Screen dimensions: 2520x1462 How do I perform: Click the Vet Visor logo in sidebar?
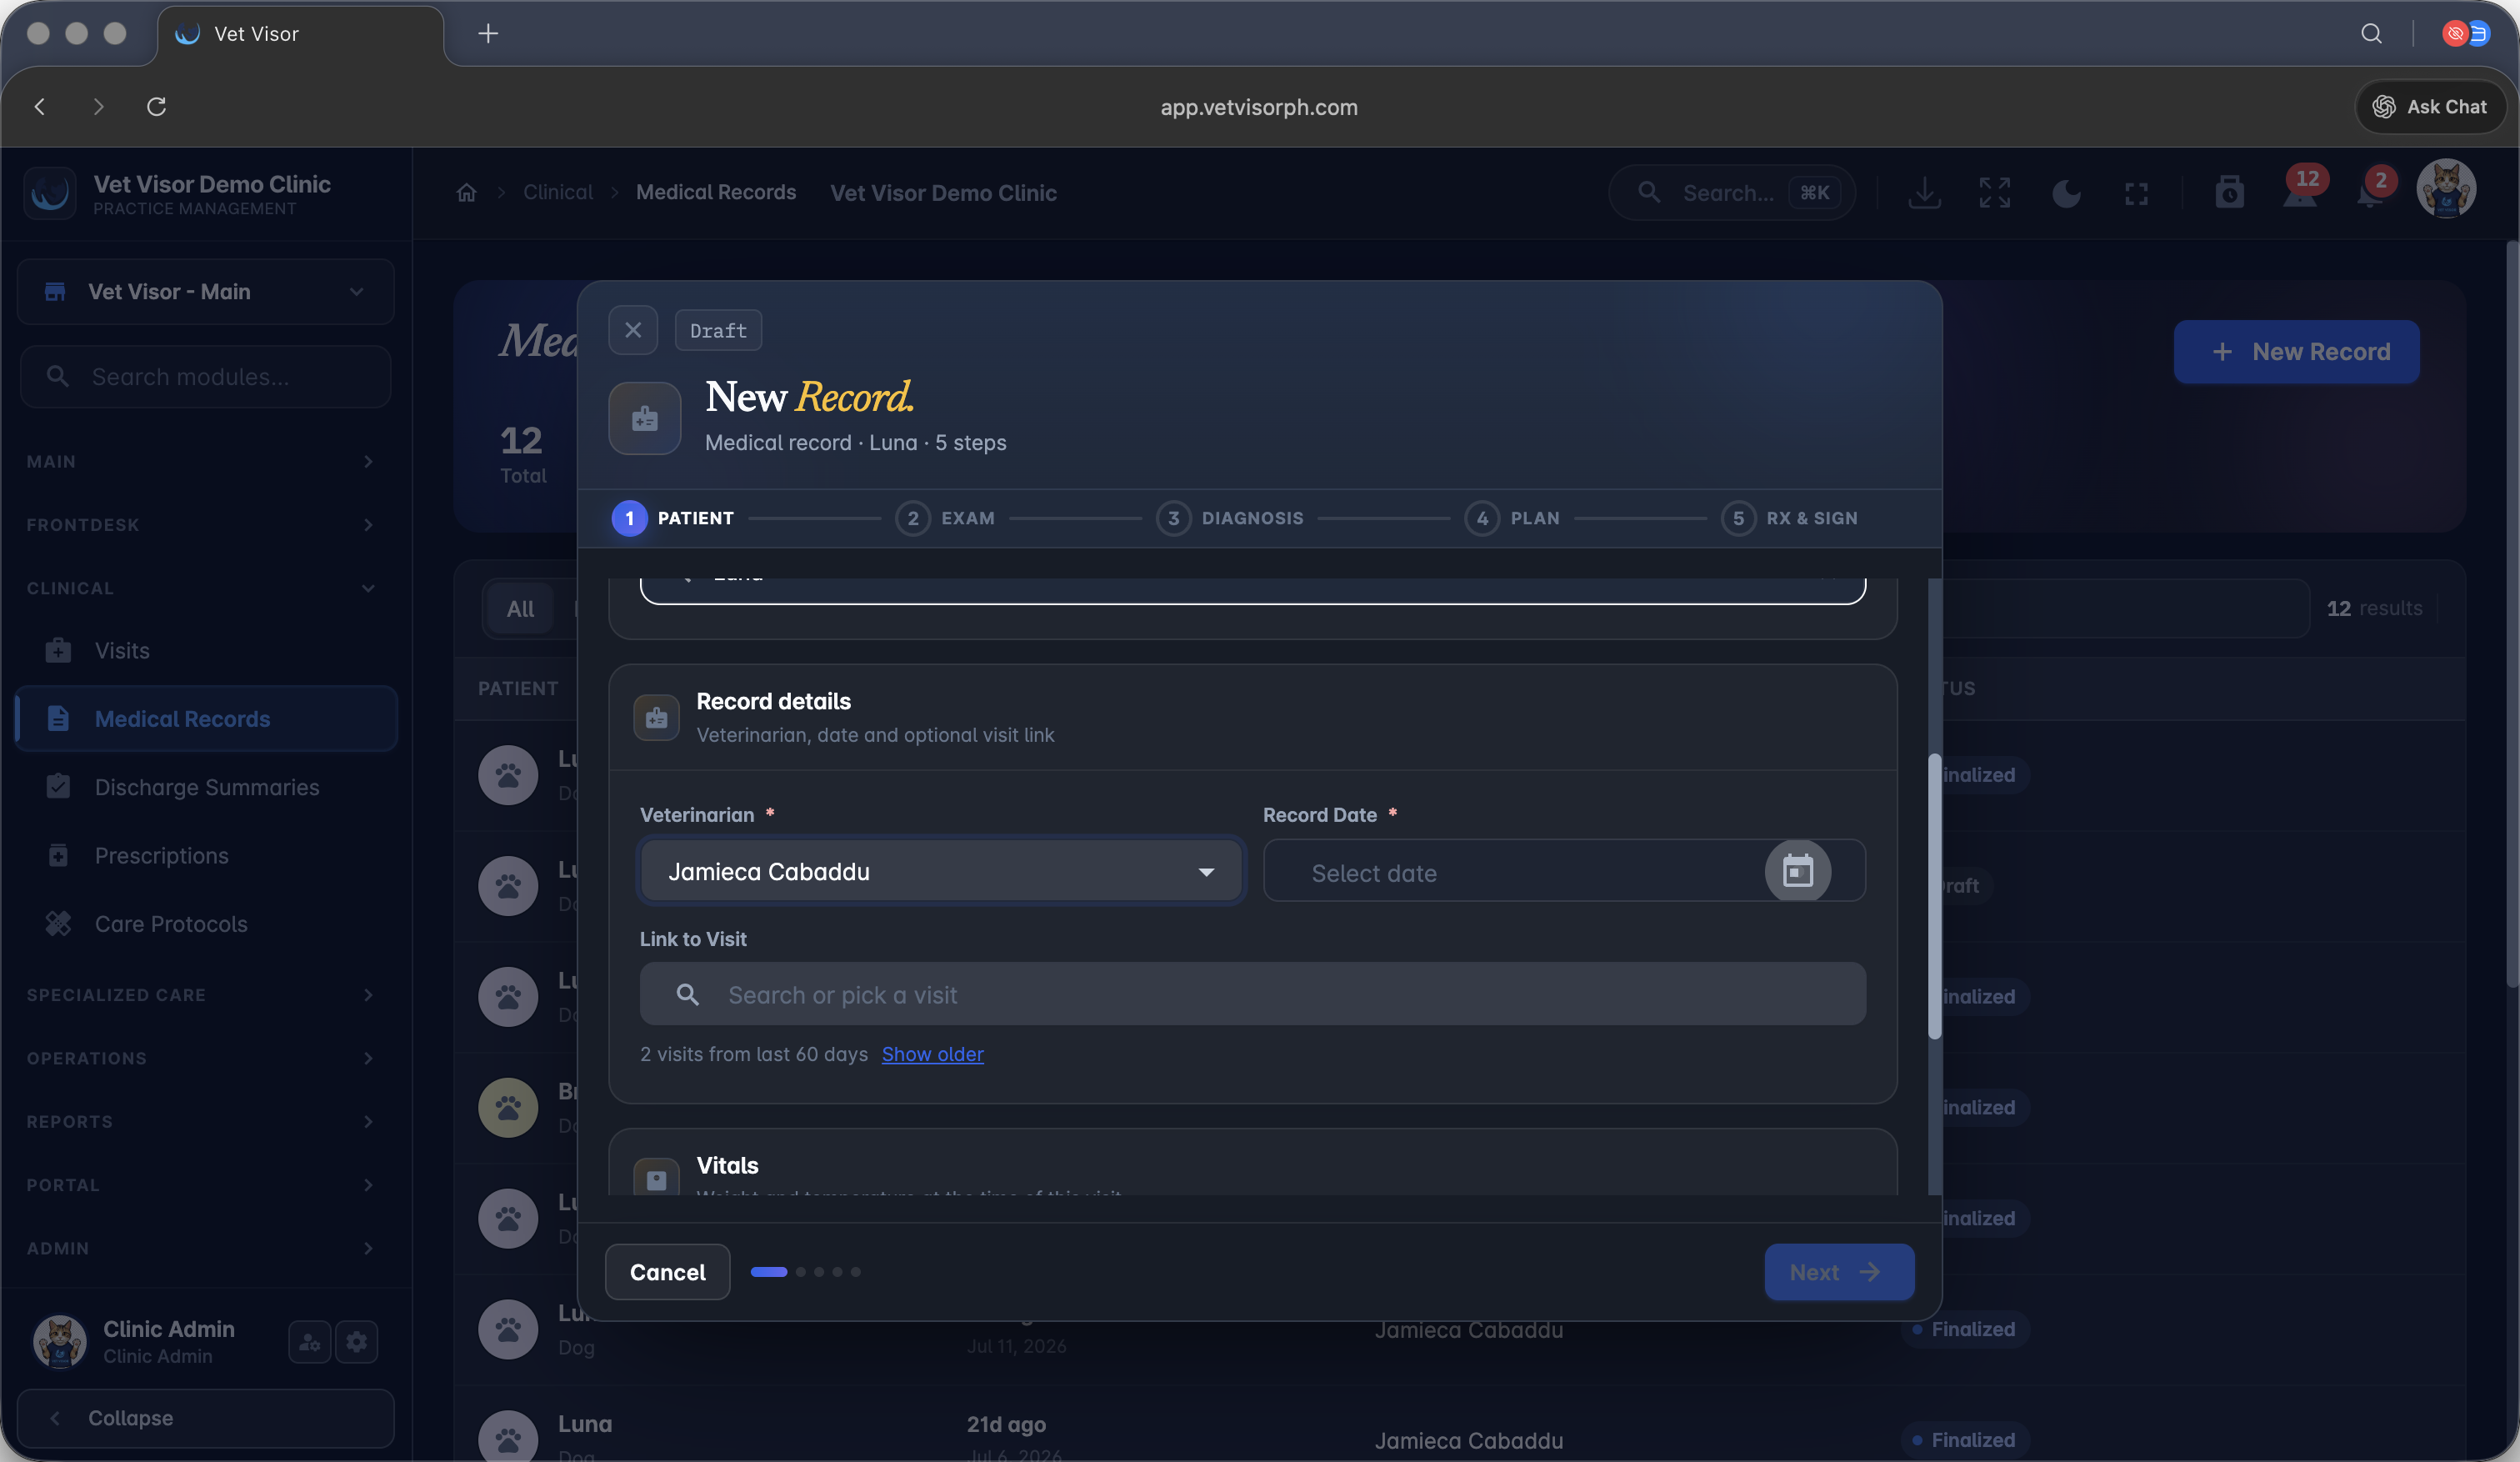pos(50,193)
